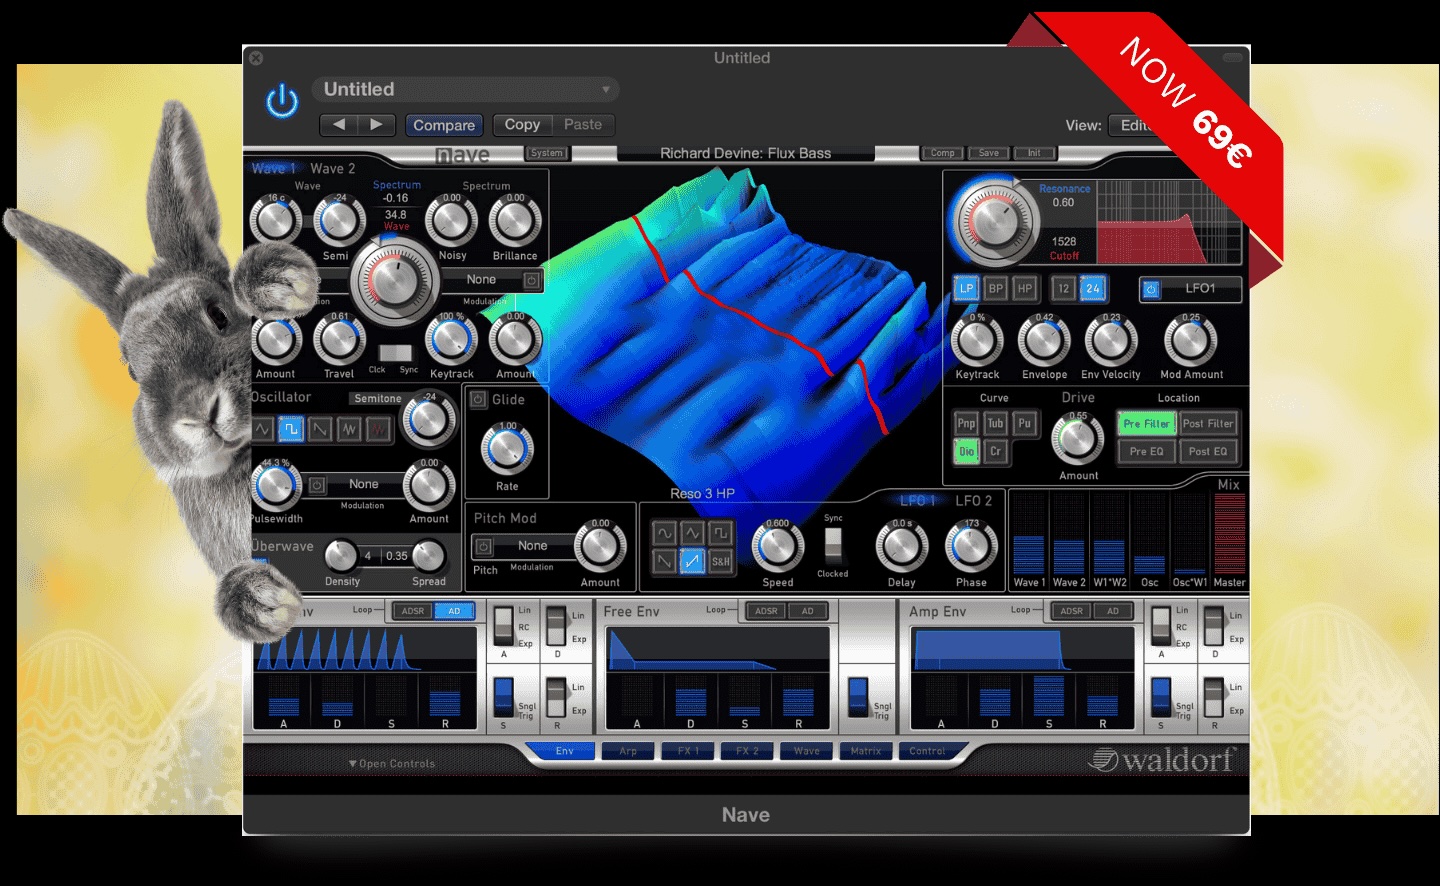Screen dimensions: 1440x886
Task: Toggle the plugin bypass power button
Action: point(282,101)
